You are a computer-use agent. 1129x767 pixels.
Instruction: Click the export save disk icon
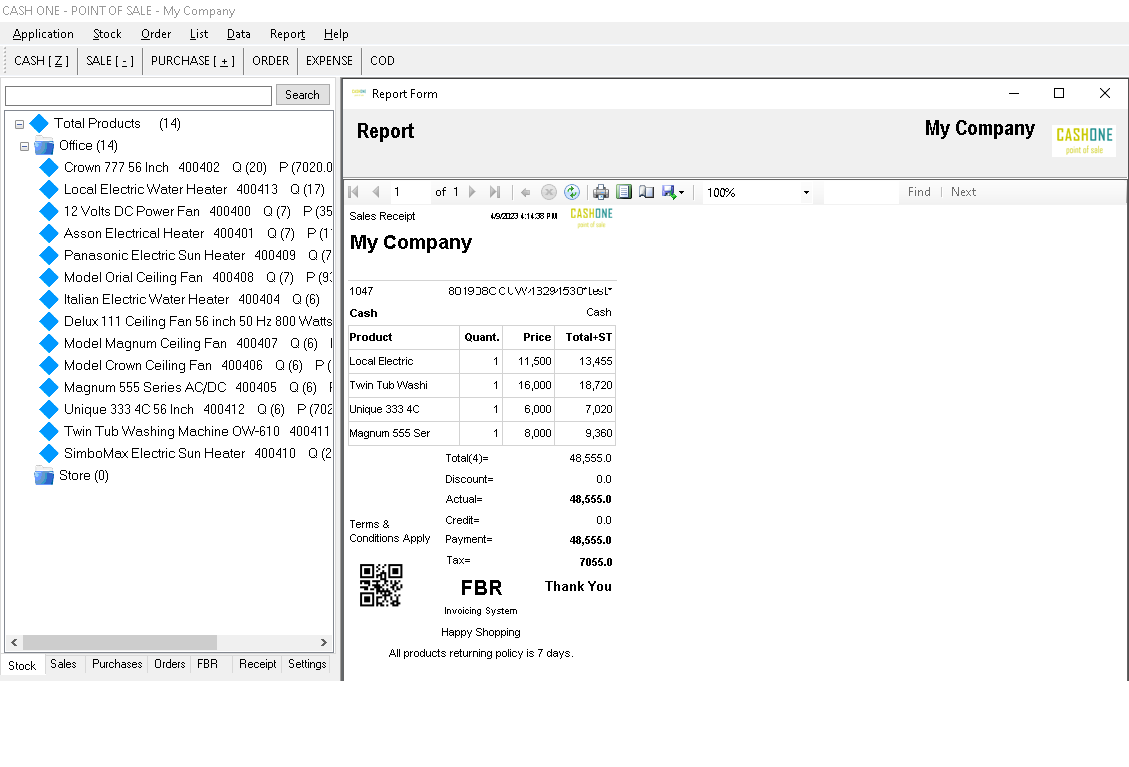click(669, 192)
